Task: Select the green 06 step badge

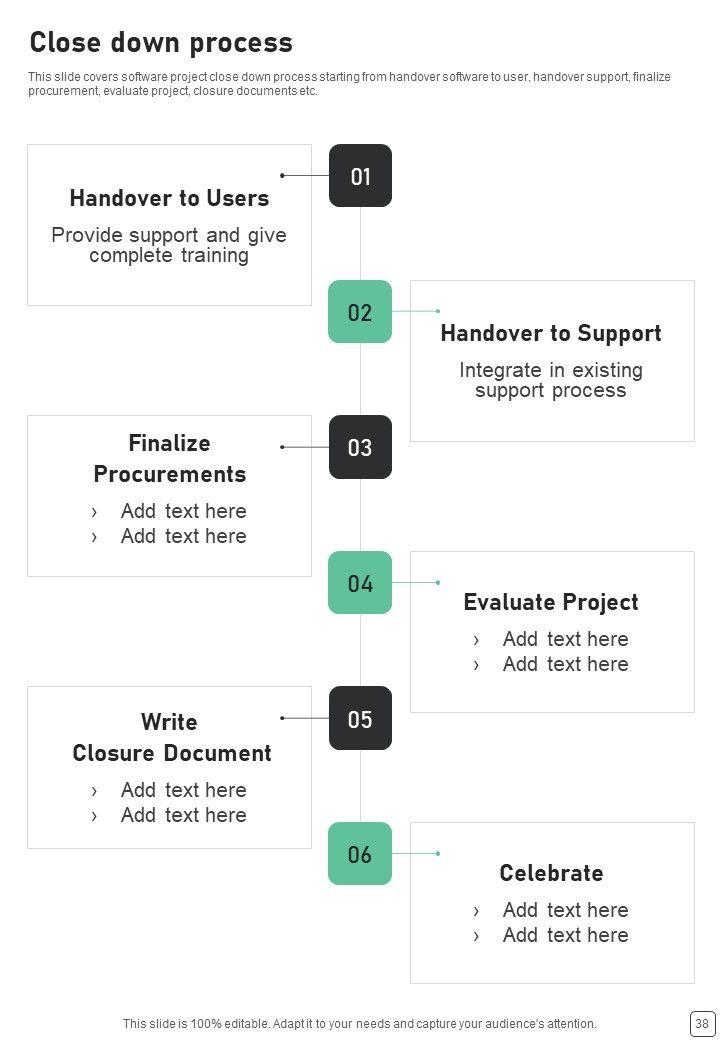Action: pos(360,854)
